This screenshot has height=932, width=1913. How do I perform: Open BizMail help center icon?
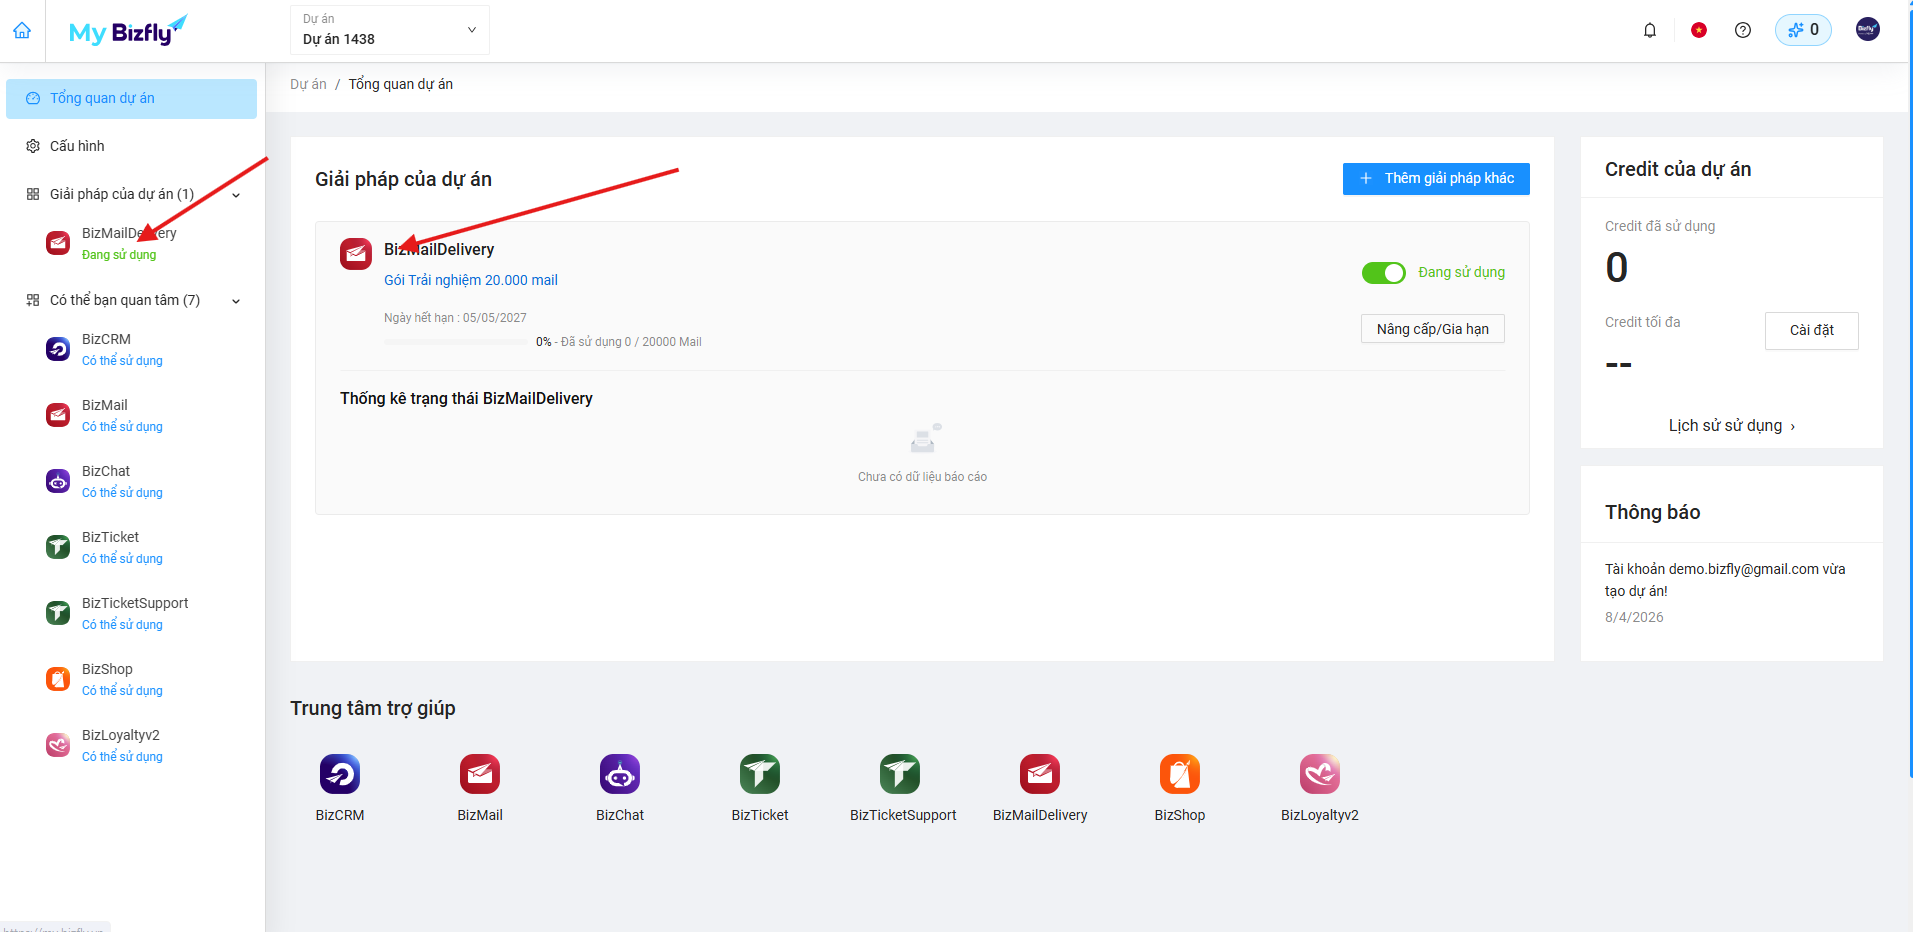pyautogui.click(x=480, y=774)
